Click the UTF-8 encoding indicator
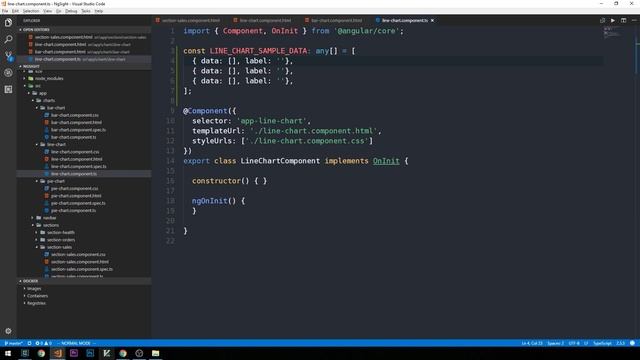 (573, 343)
